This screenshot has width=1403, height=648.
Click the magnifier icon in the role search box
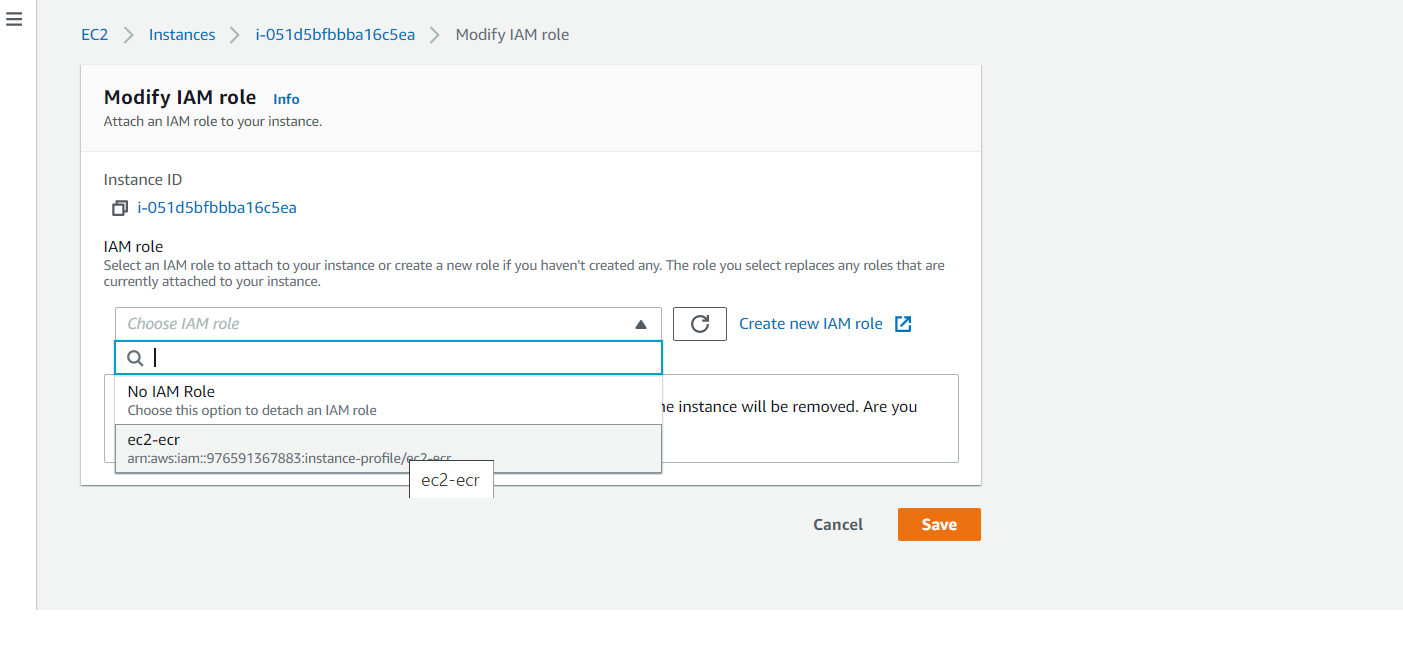pos(136,358)
